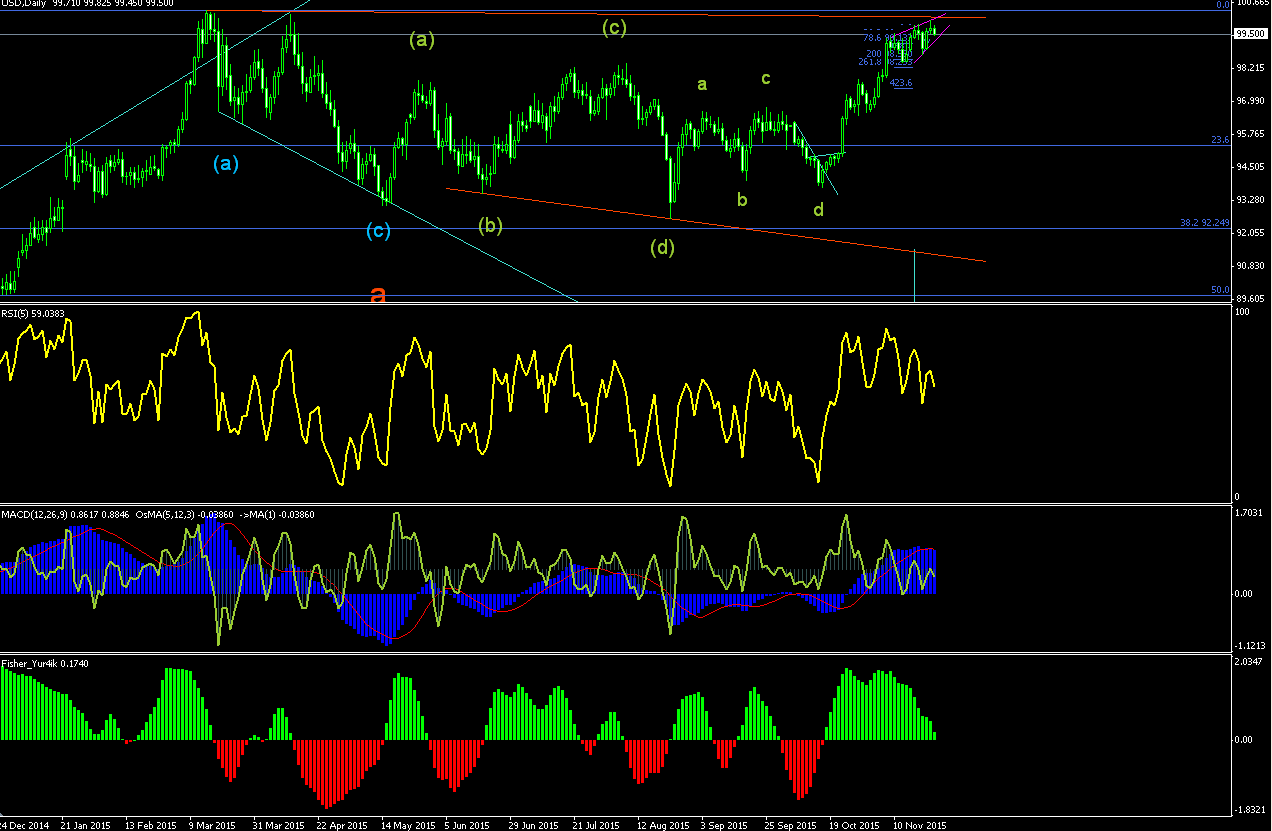The height and width of the screenshot is (831, 1272).
Task: Click the olive (a) label with parentheses
Action: click(422, 40)
